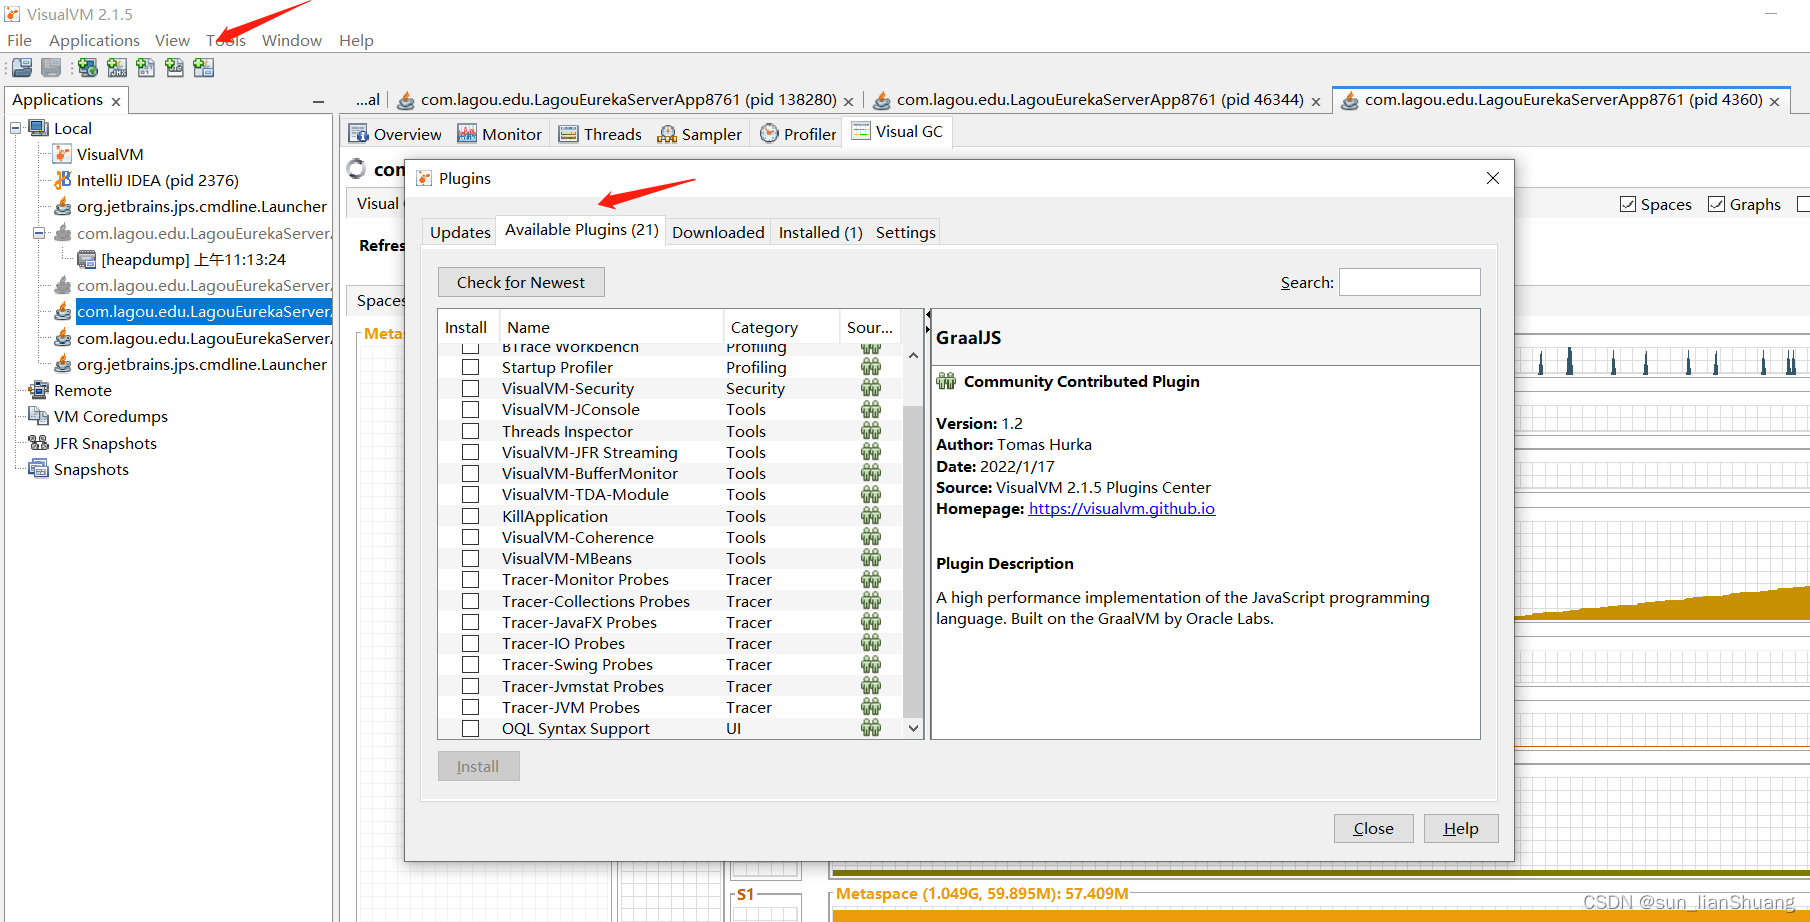1810x922 pixels.
Task: Check the VisualVM-BufferMonitor install box
Action: pyautogui.click(x=470, y=473)
